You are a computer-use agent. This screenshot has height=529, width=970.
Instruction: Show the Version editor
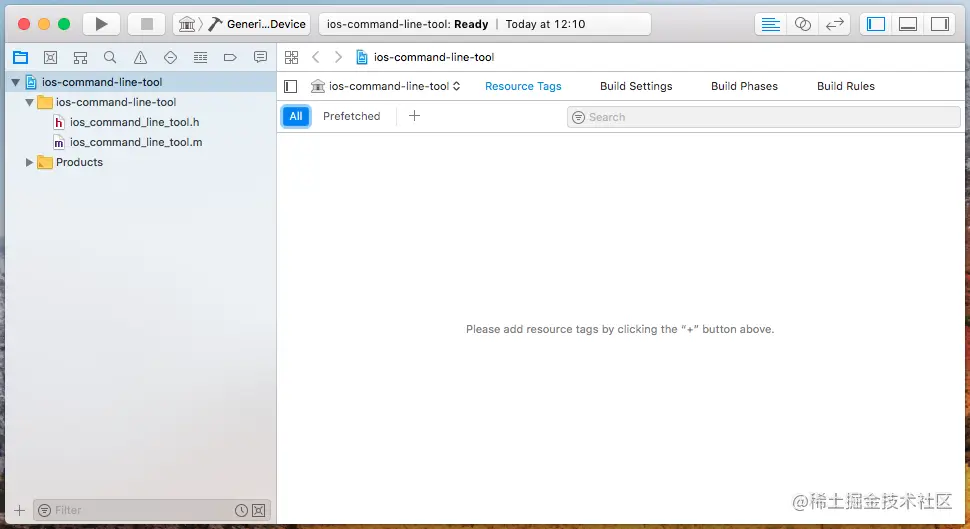click(x=835, y=24)
